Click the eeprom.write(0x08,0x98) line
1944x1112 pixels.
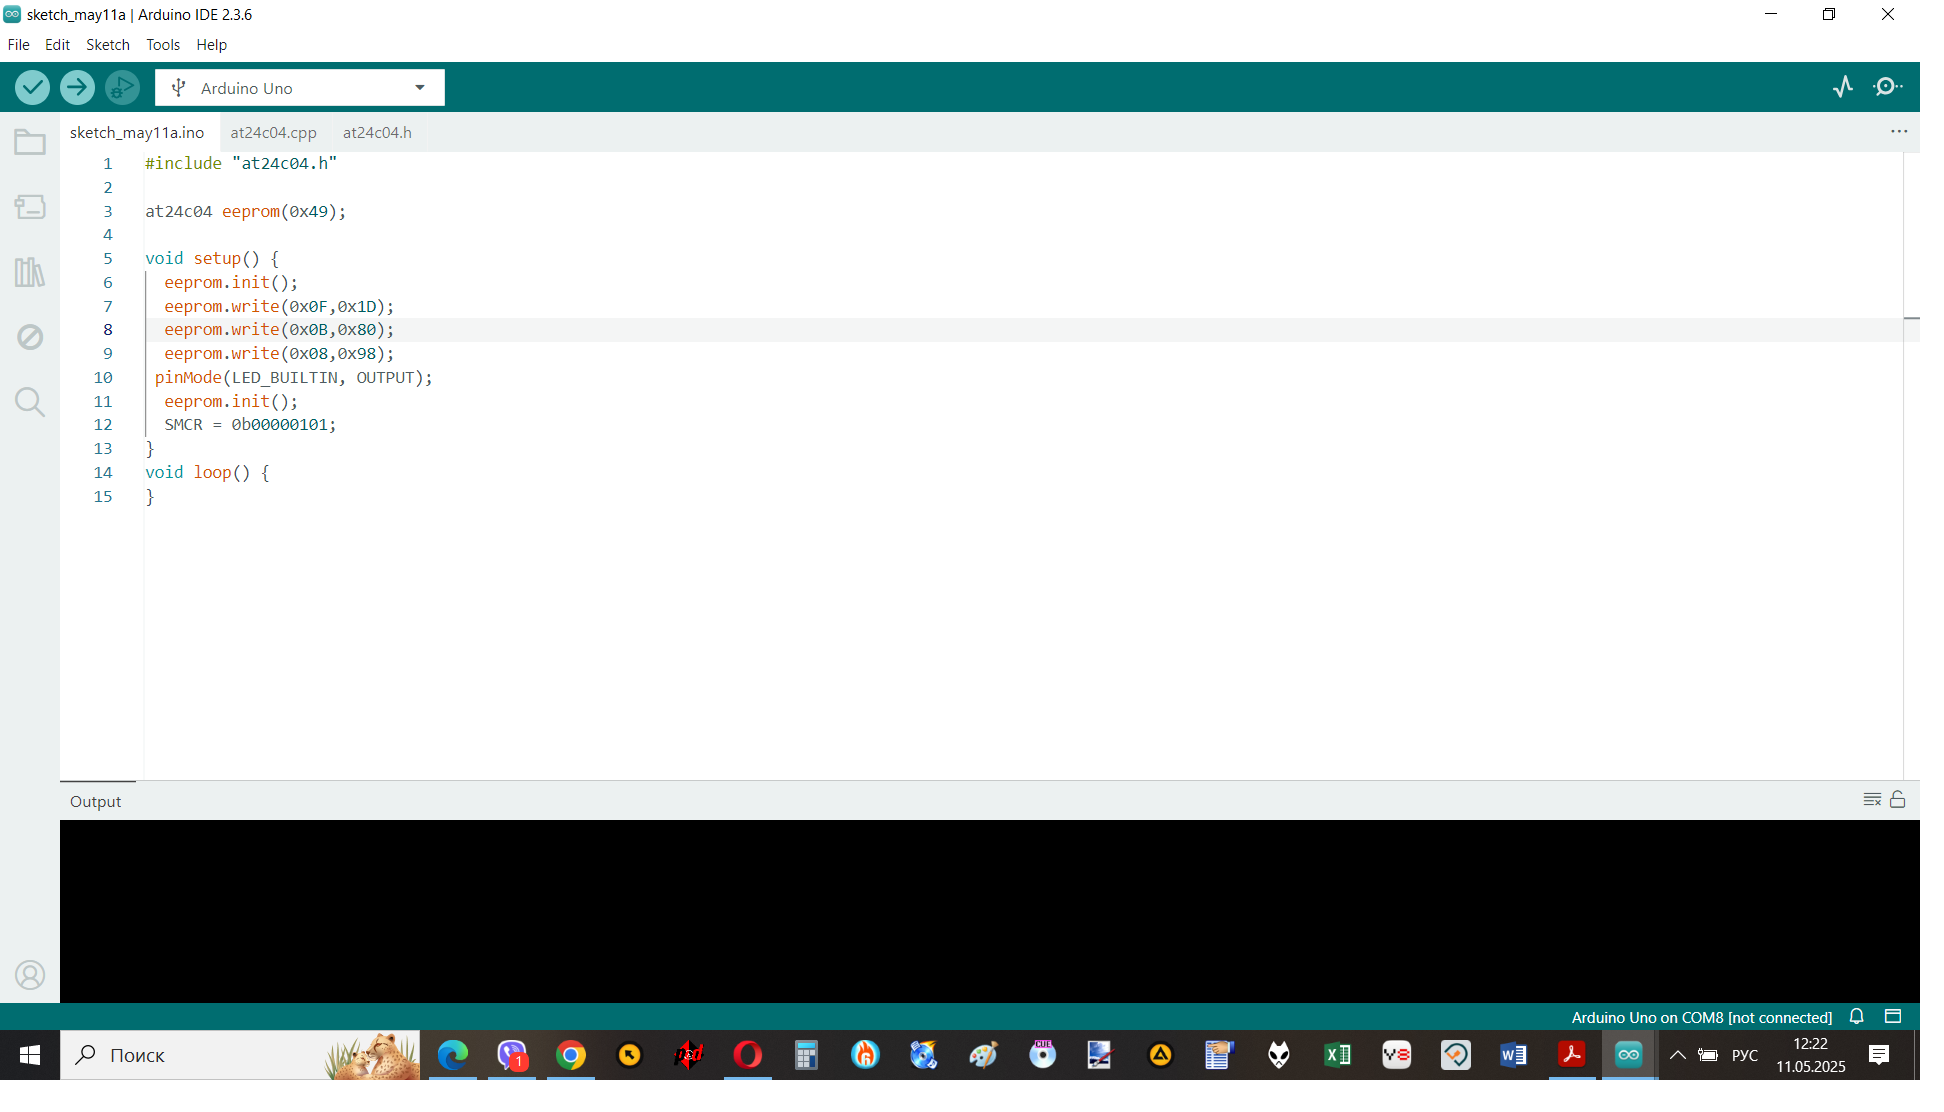(x=279, y=353)
